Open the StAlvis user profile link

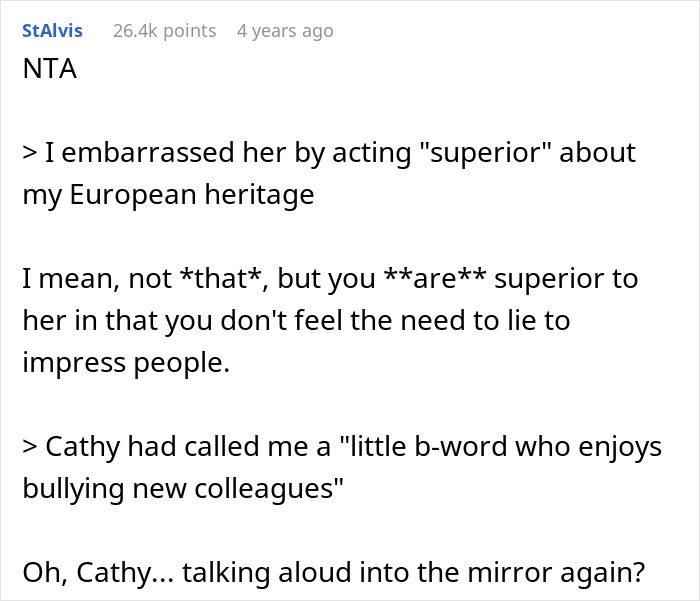52,31
